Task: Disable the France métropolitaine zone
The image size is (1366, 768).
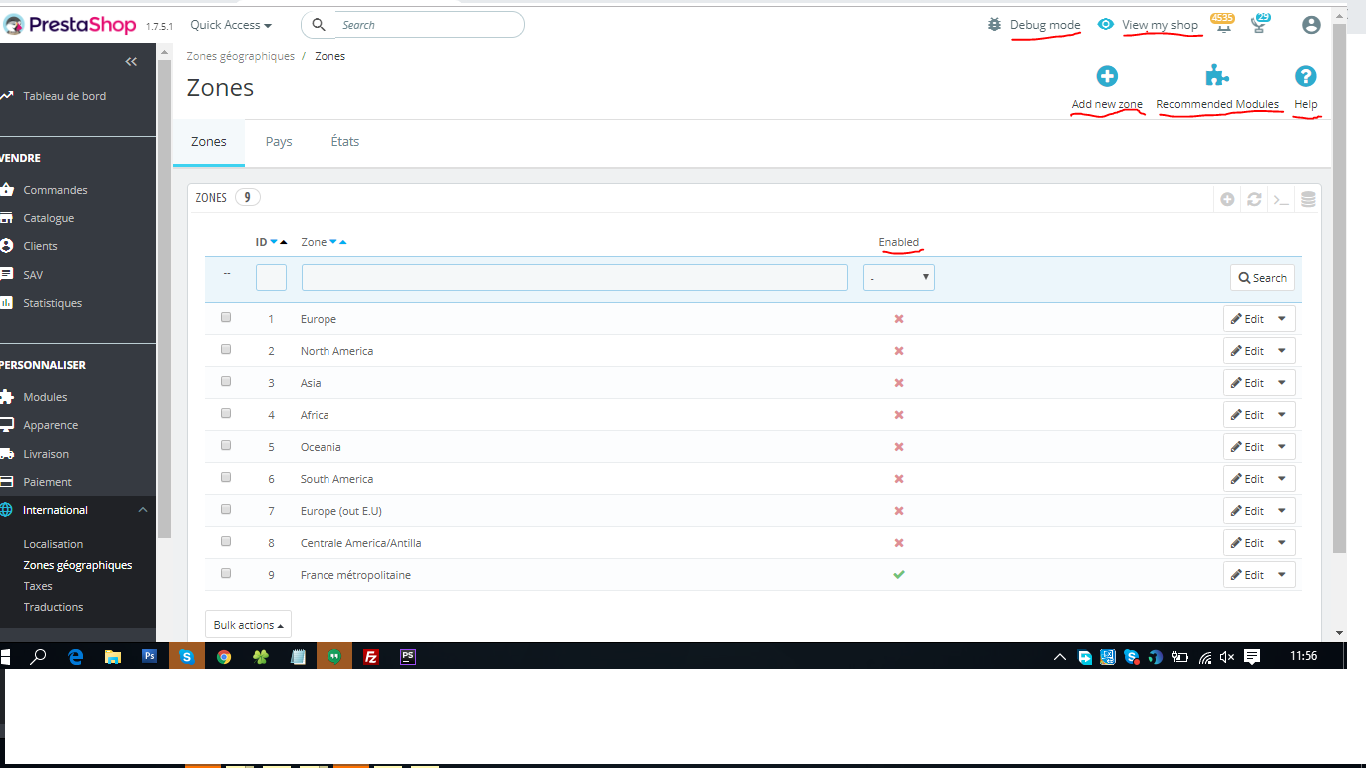Action: (x=899, y=575)
